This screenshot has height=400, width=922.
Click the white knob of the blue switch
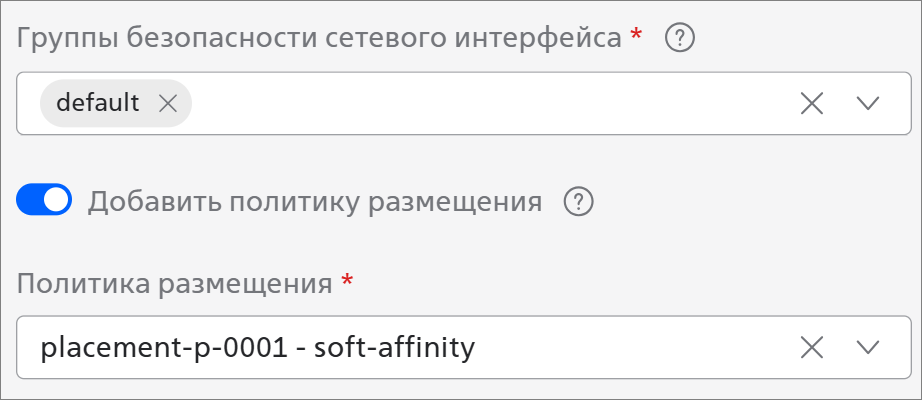pos(57,201)
